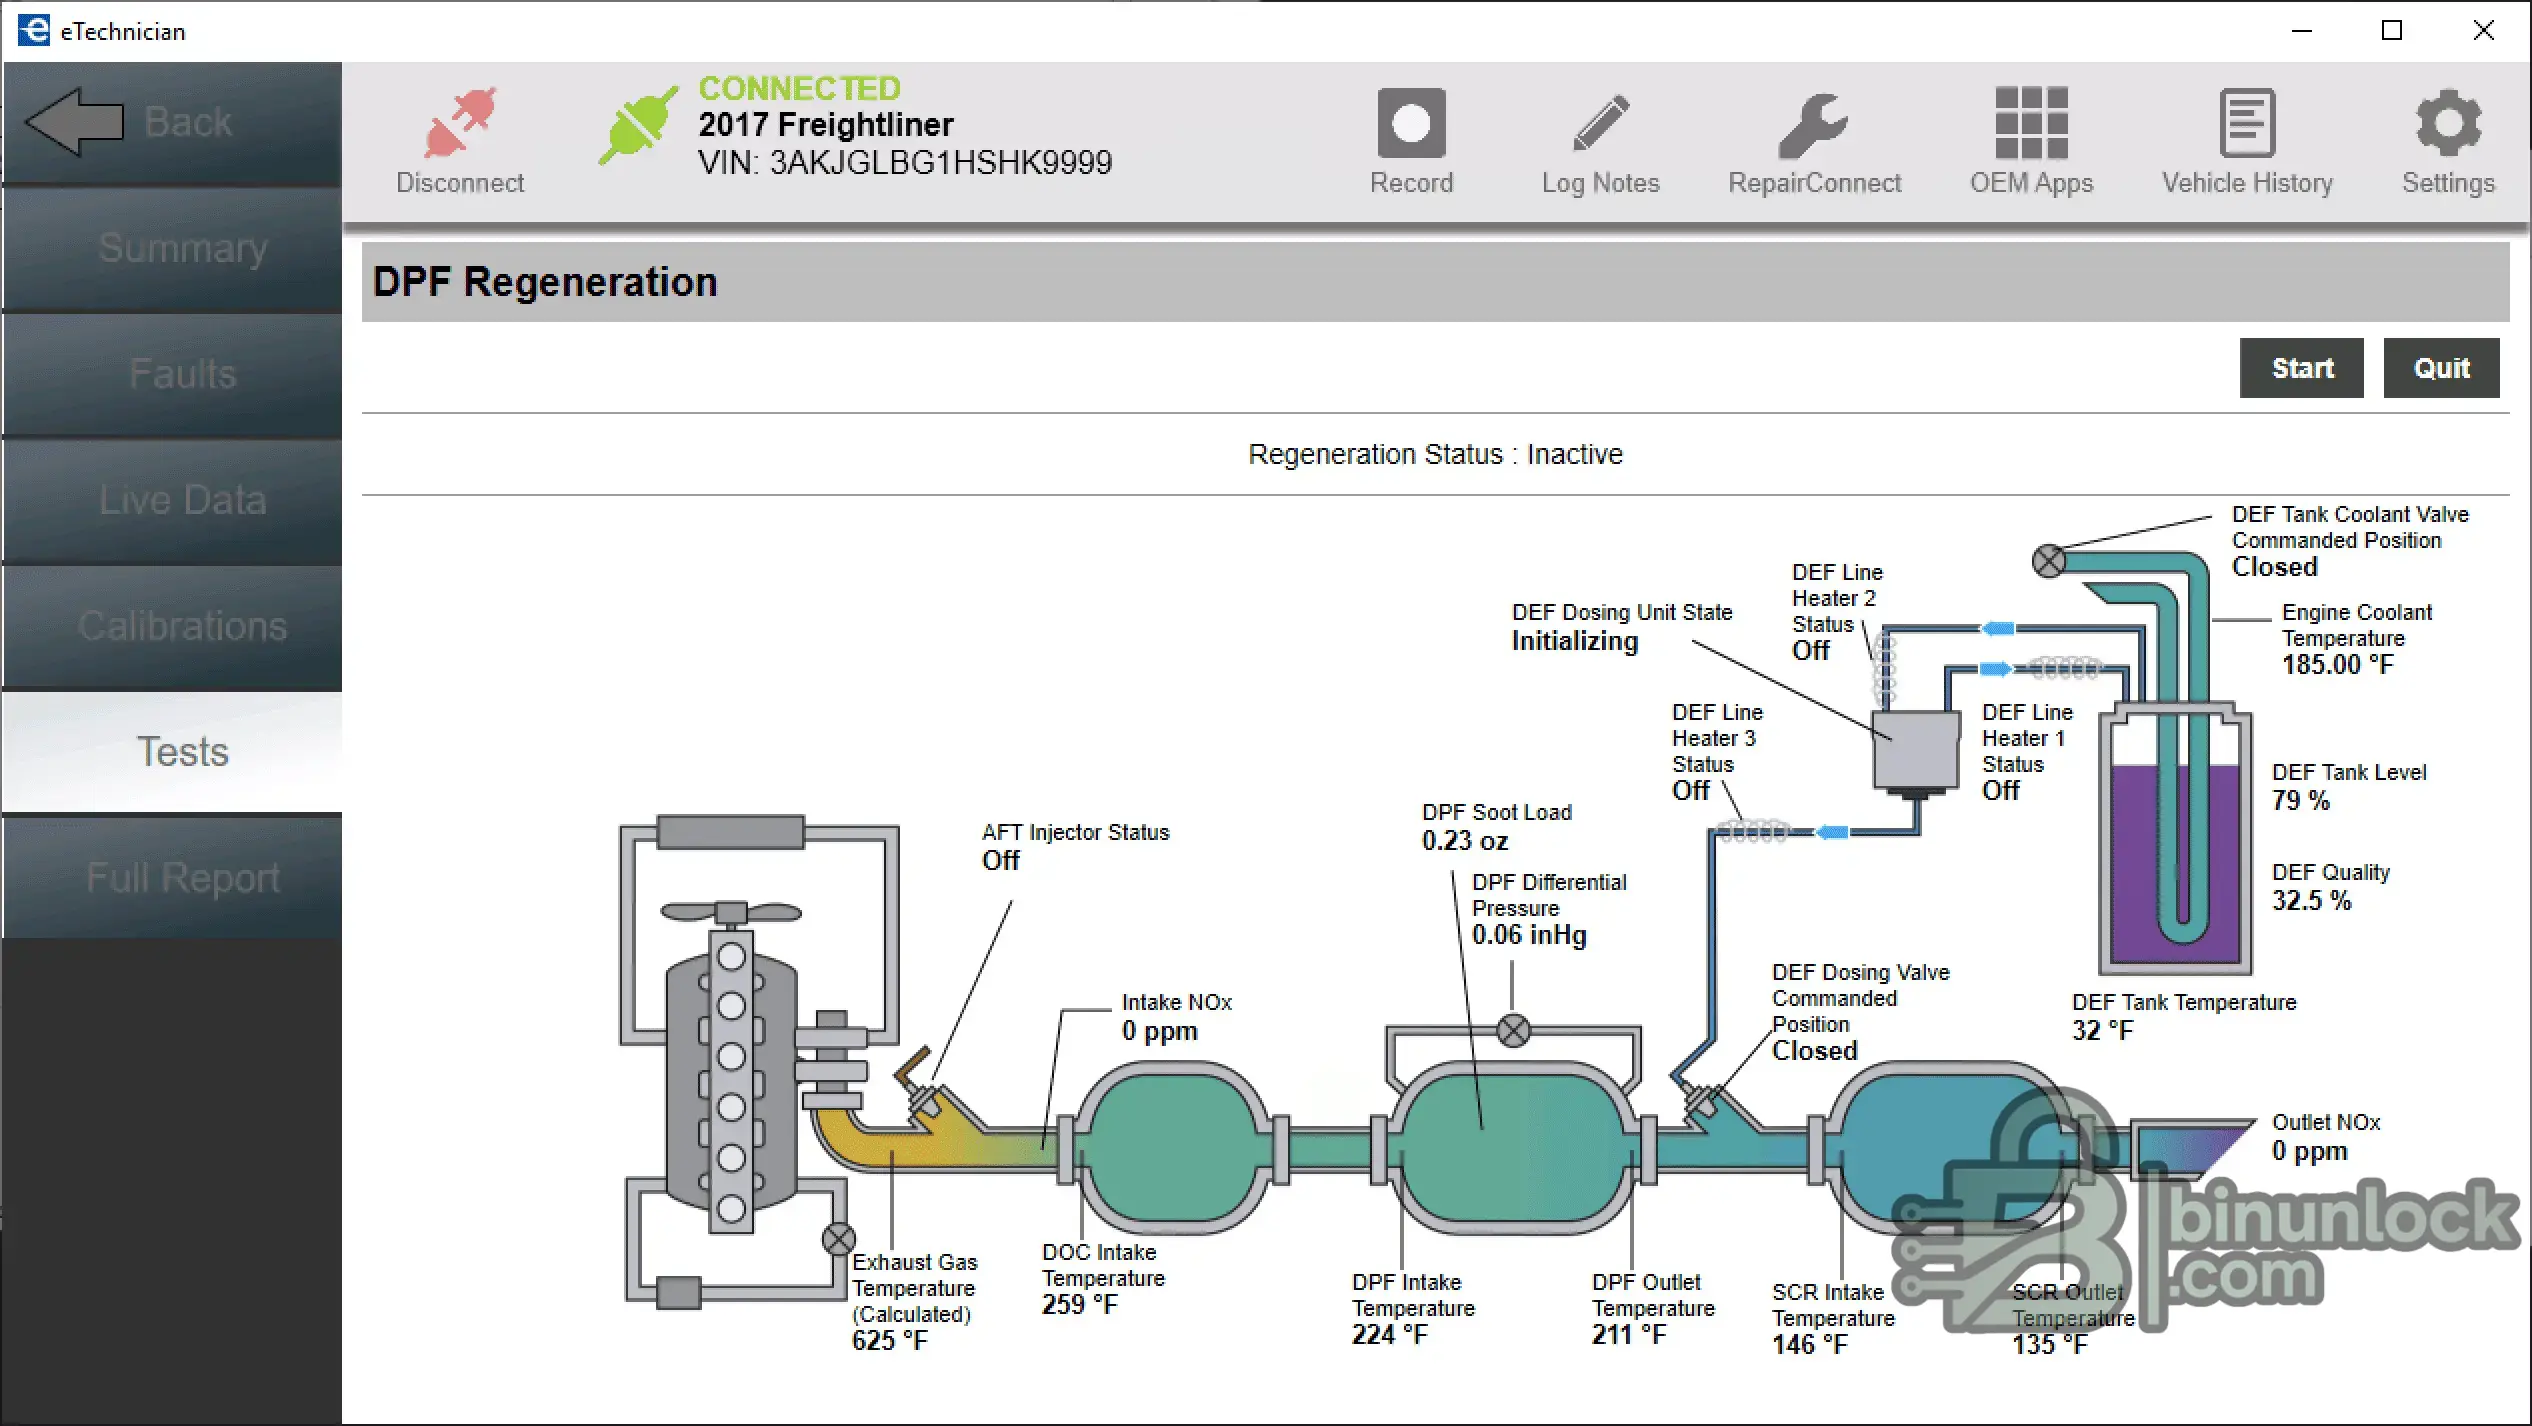Quit the DPF Regeneration test
2532x1426 pixels.
pos(2441,368)
